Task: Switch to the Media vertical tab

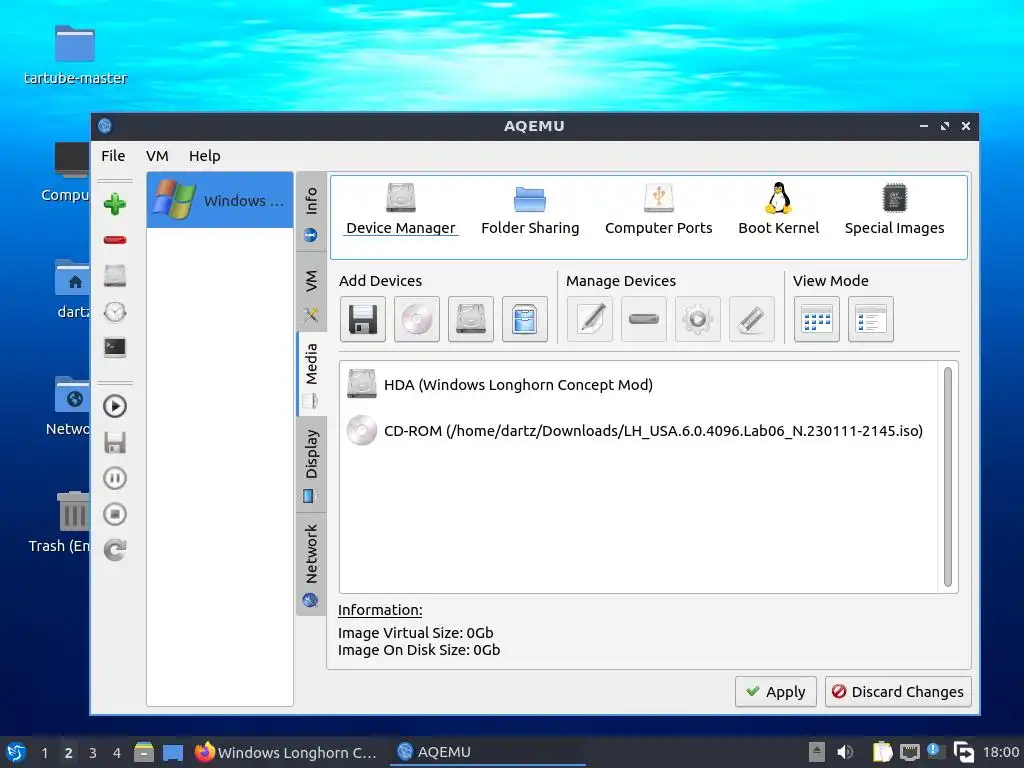Action: [x=311, y=374]
